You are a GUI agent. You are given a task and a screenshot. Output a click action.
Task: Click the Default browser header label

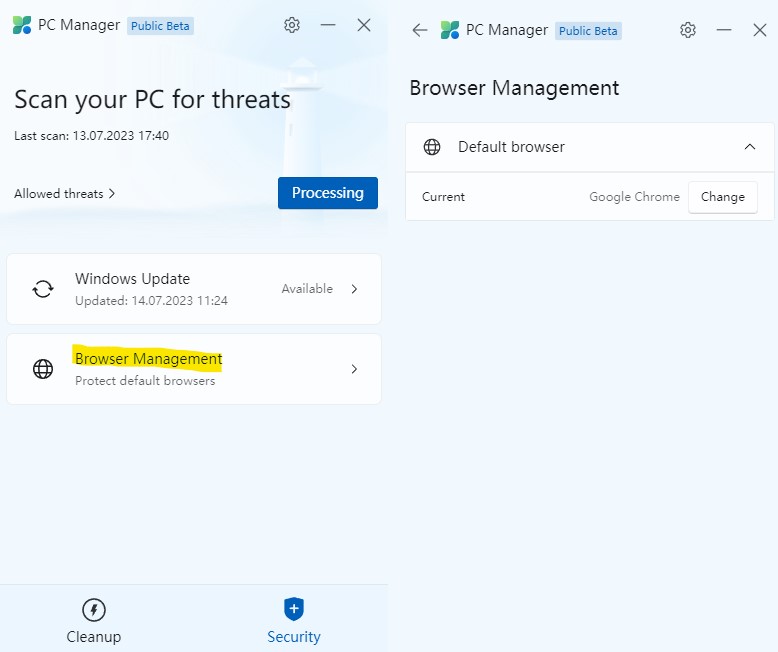coord(511,147)
